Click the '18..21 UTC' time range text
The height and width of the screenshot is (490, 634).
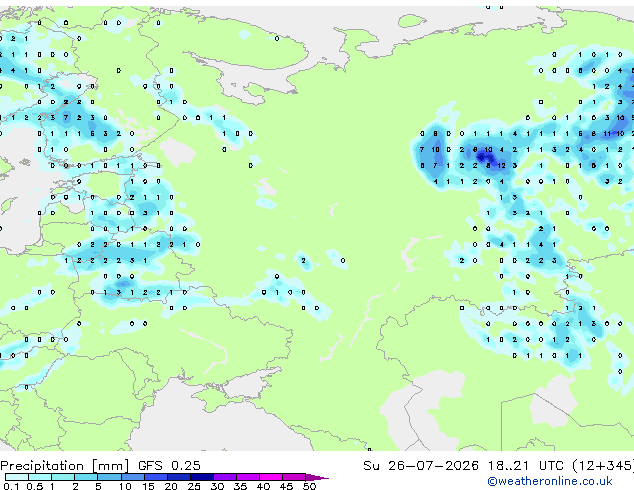(x=525, y=466)
